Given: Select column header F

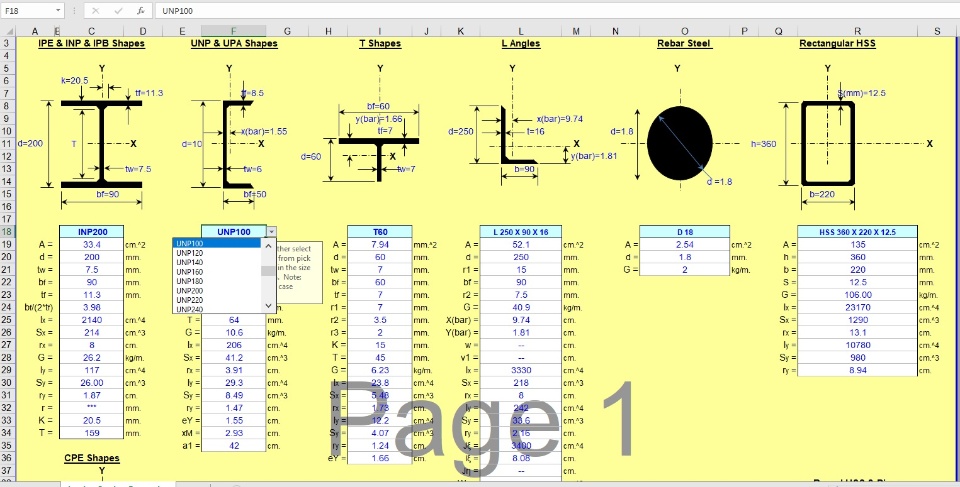Looking at the screenshot, I should click(233, 31).
